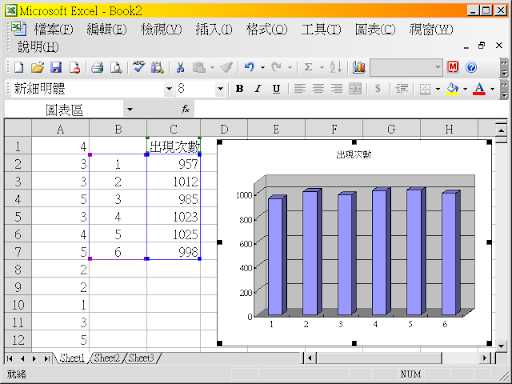Toggle Bold formatting

click(239, 89)
